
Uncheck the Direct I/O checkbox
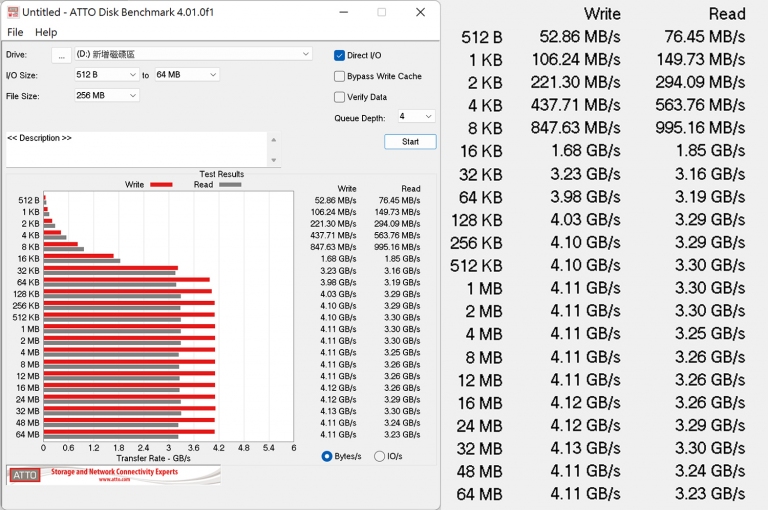(x=339, y=55)
